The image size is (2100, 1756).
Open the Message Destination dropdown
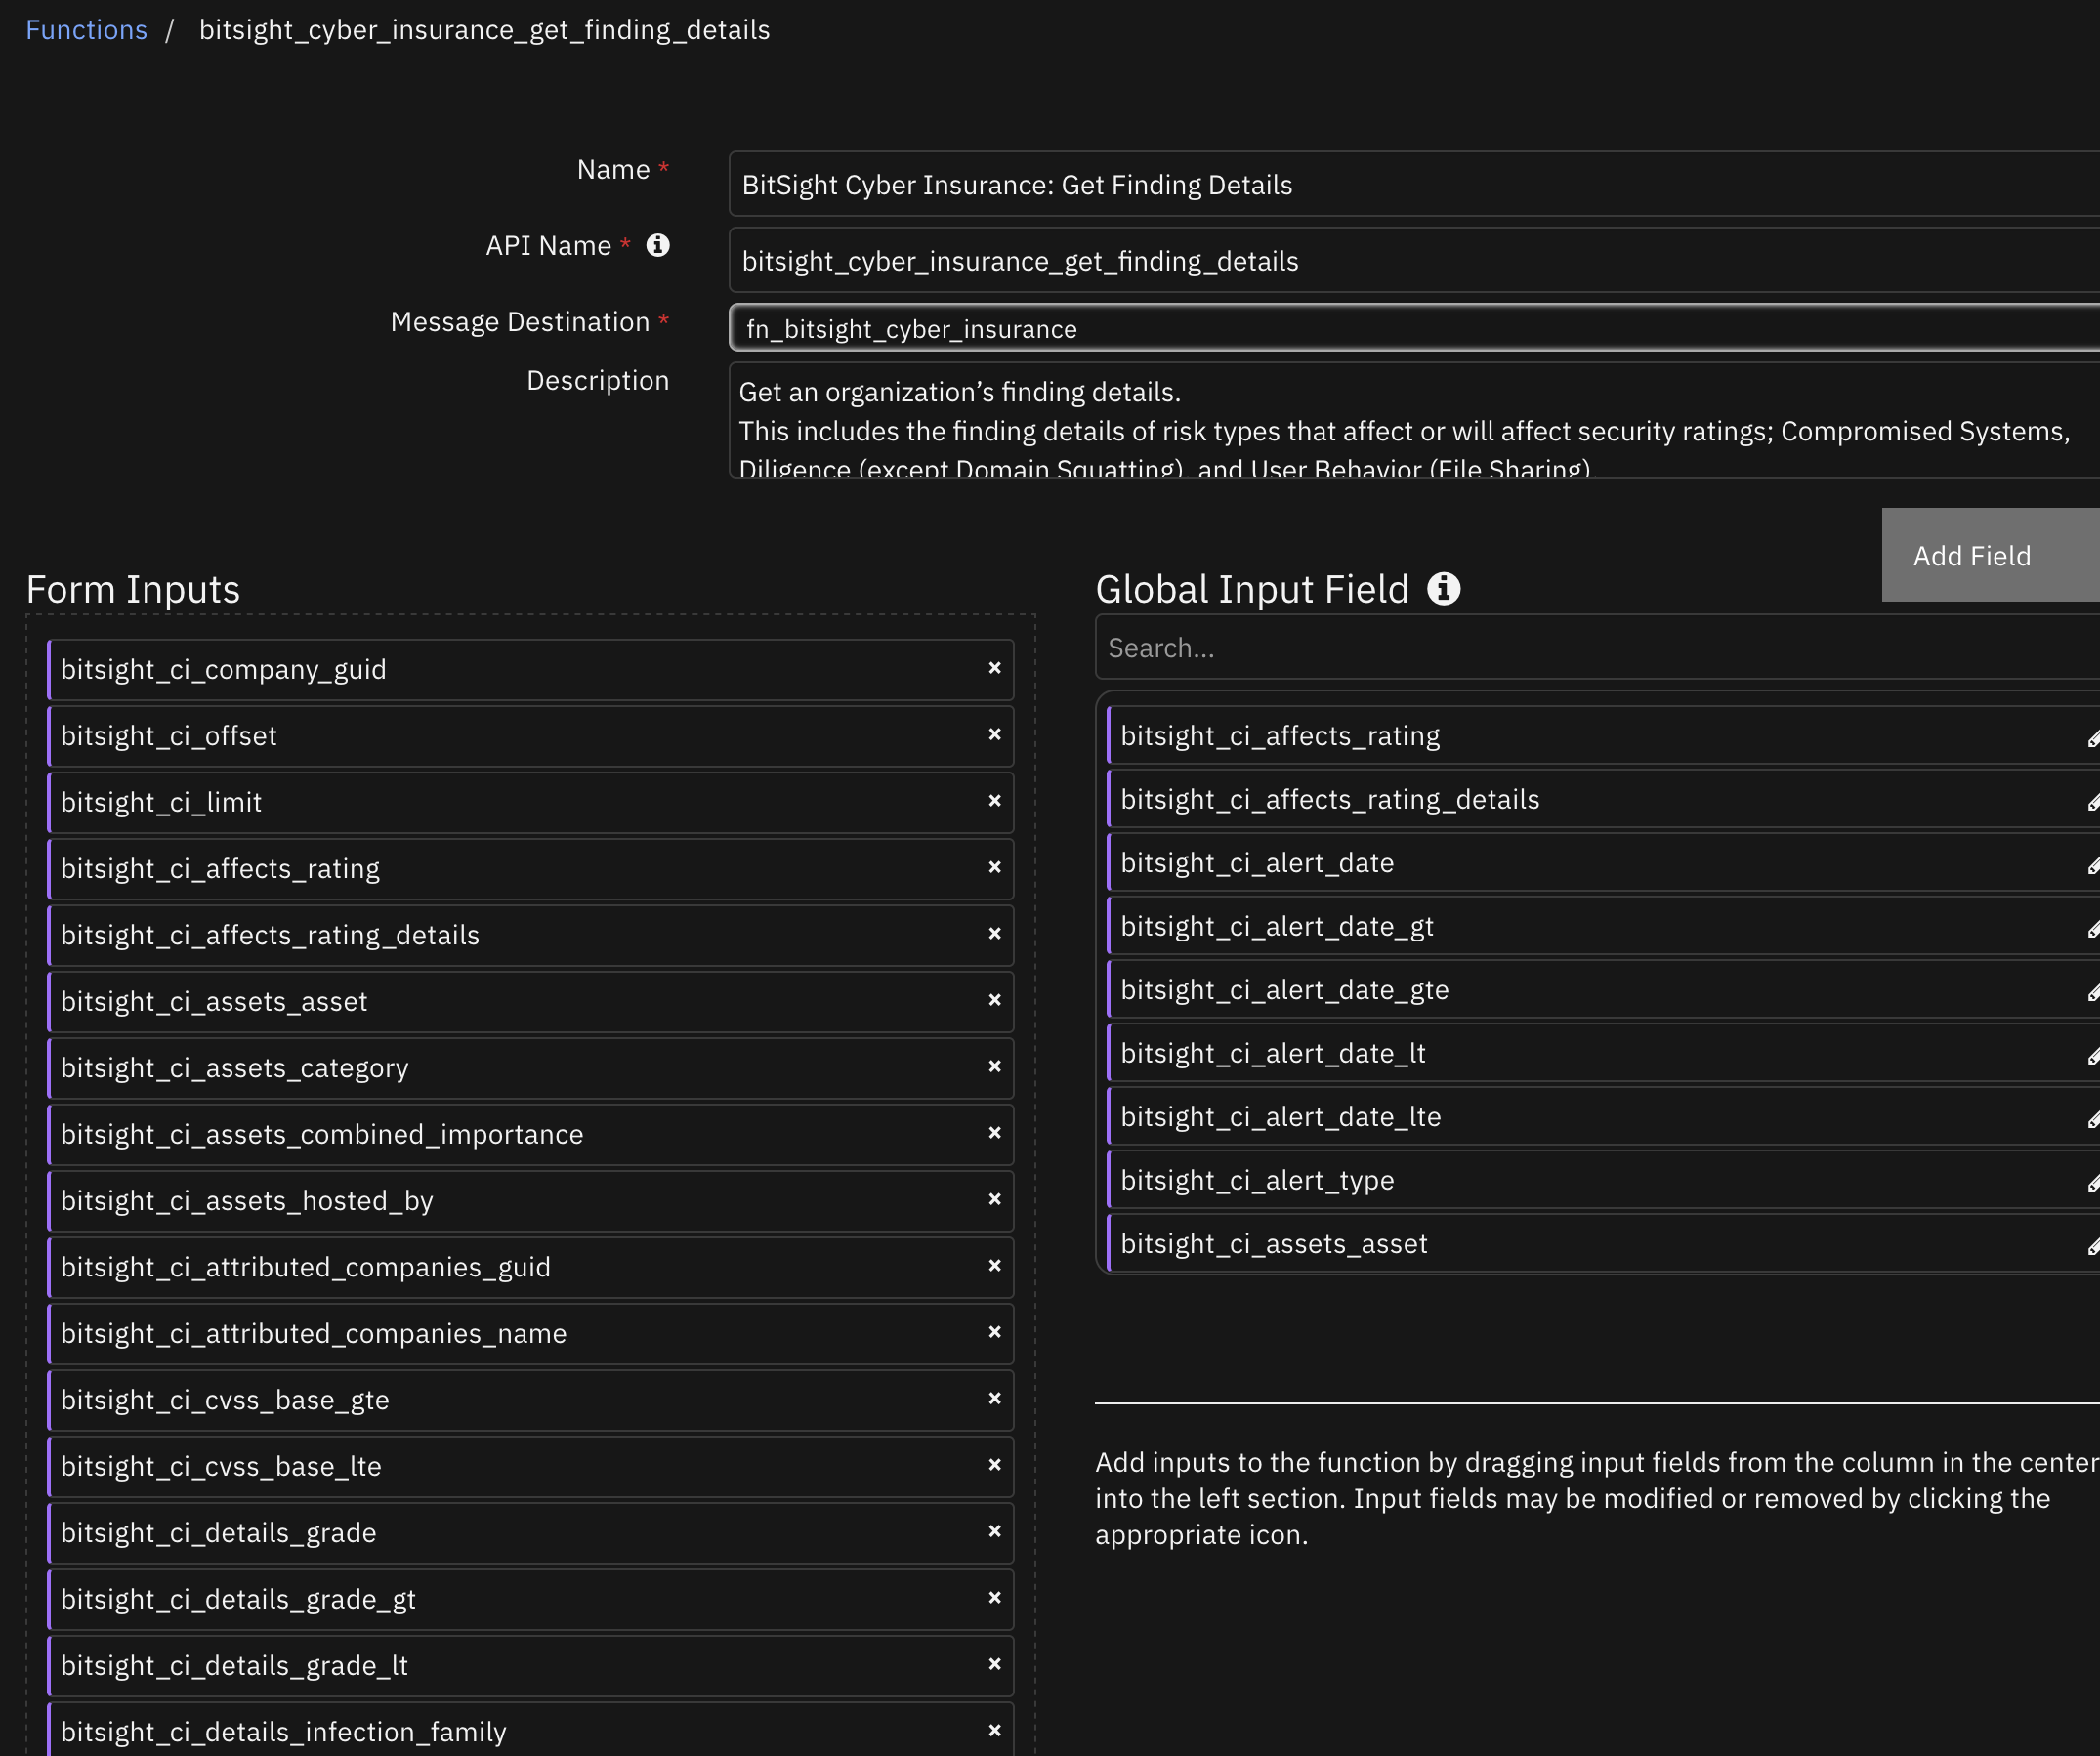coord(1414,328)
